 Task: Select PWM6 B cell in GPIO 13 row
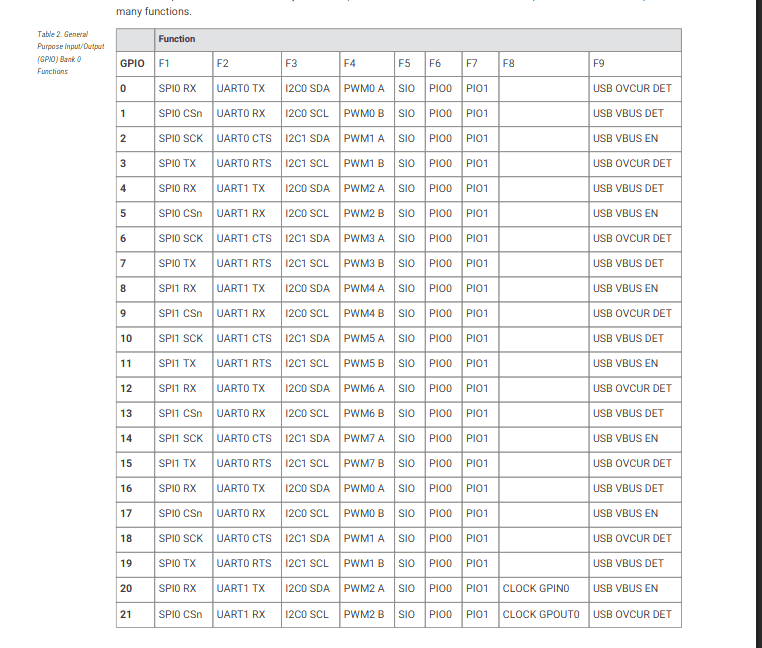(364, 413)
